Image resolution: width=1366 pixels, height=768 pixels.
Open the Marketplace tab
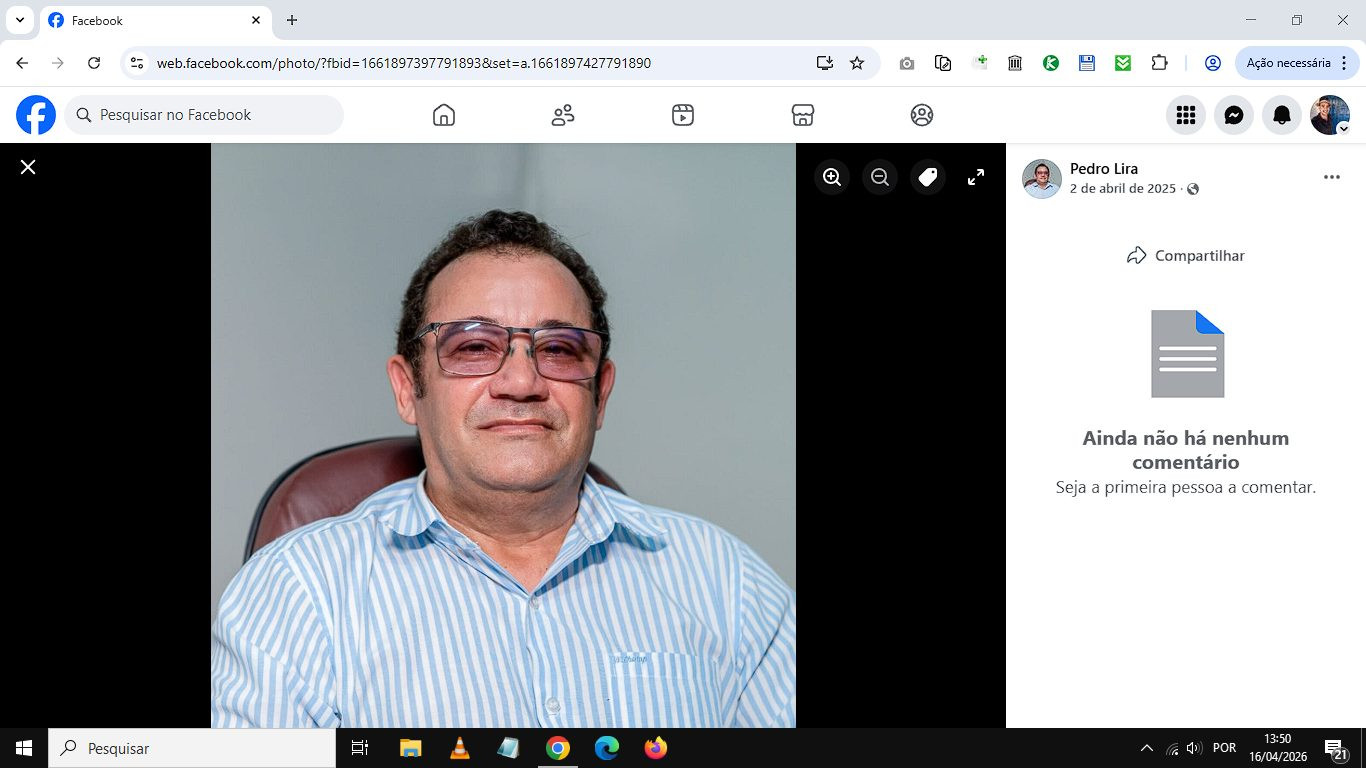point(802,115)
